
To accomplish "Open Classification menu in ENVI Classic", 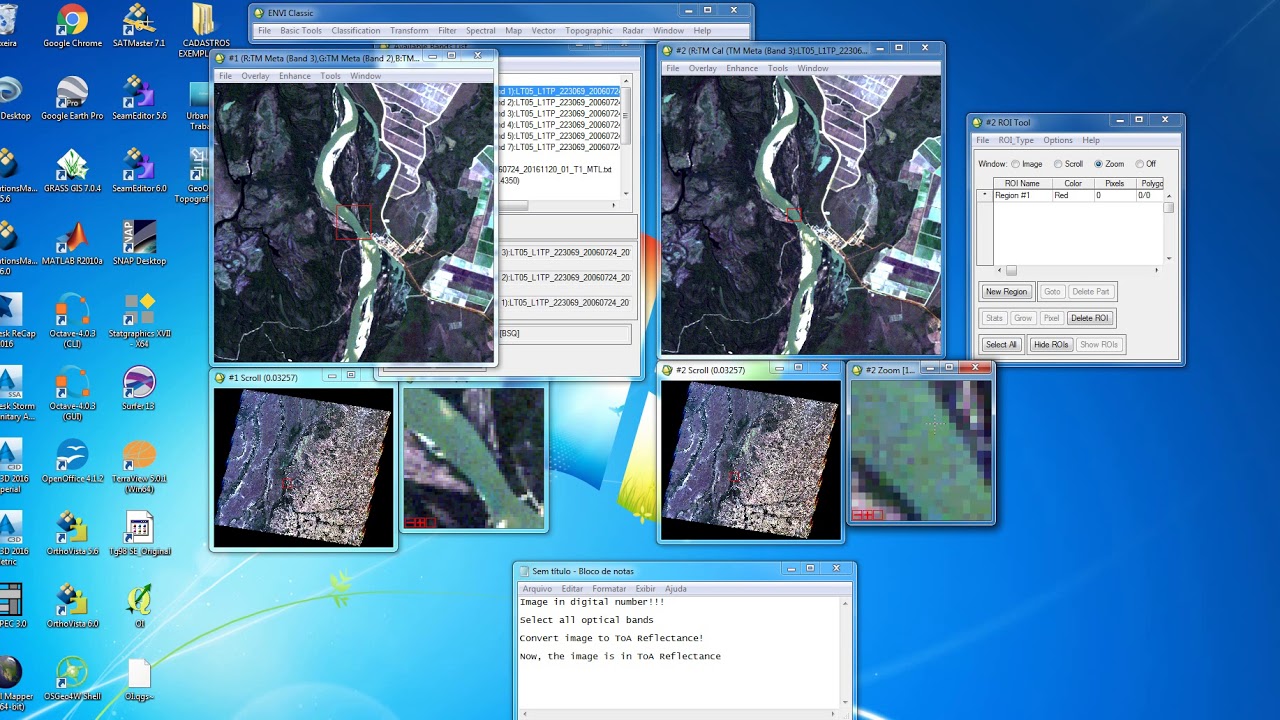I will point(356,31).
